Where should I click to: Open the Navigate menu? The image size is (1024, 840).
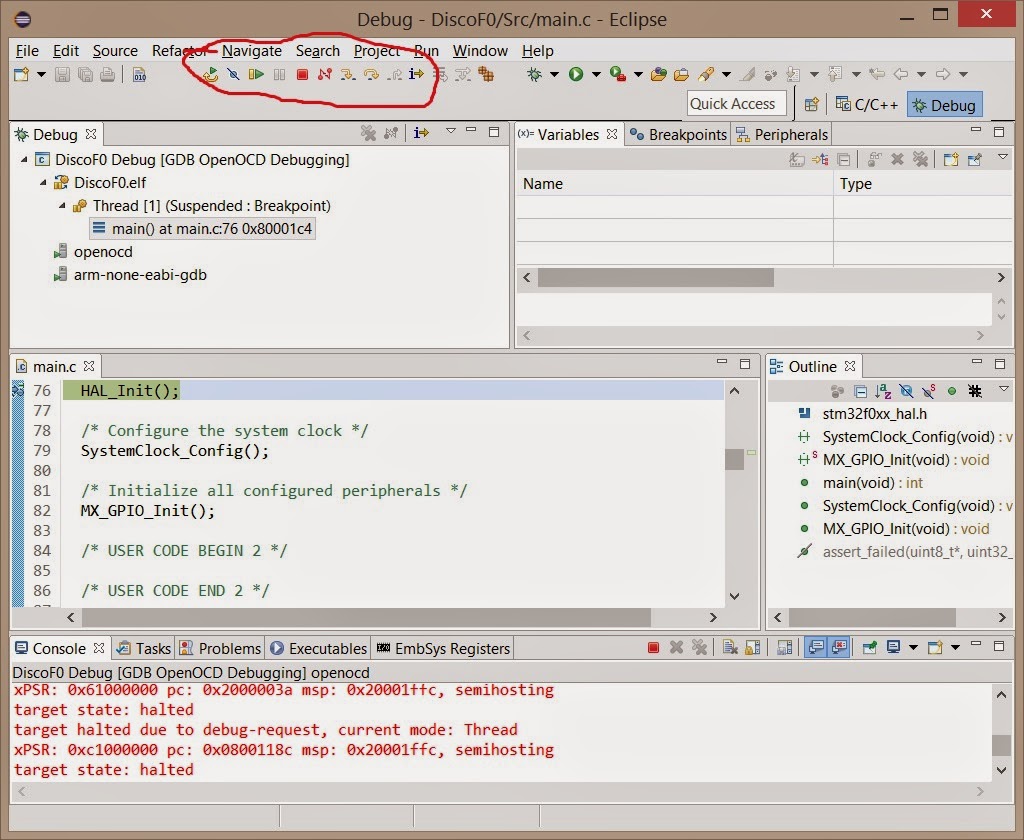pos(252,51)
